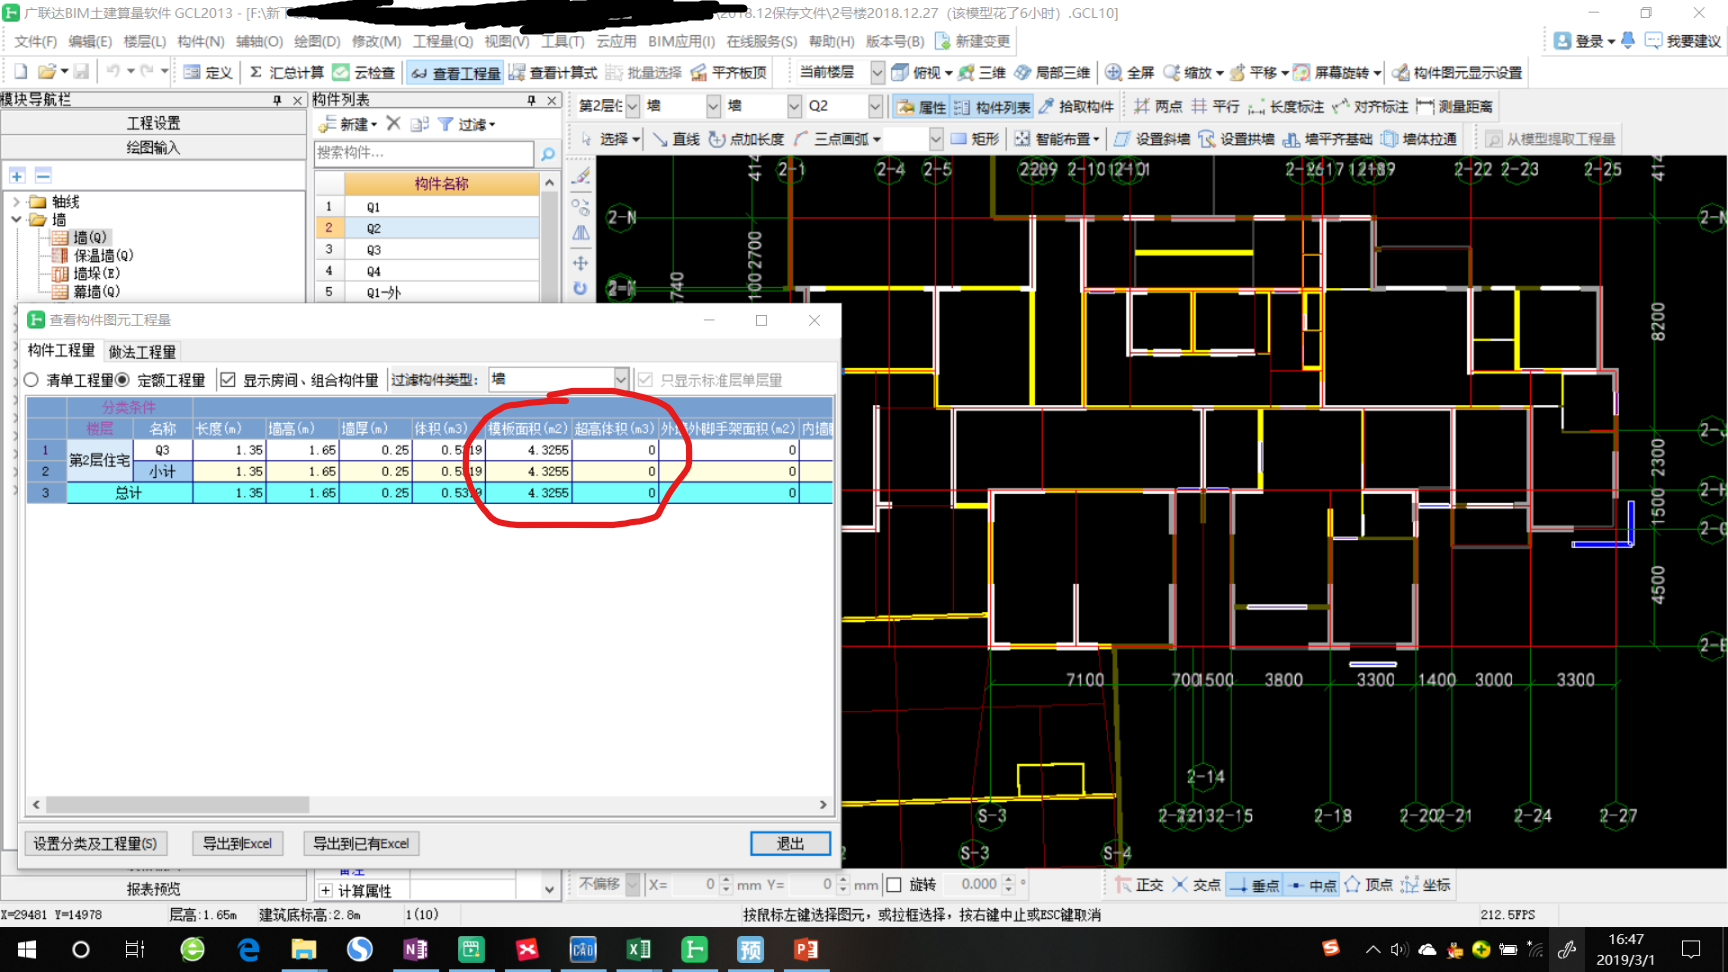
Task: Select 两点 two-point axis tool
Action: [1158, 106]
